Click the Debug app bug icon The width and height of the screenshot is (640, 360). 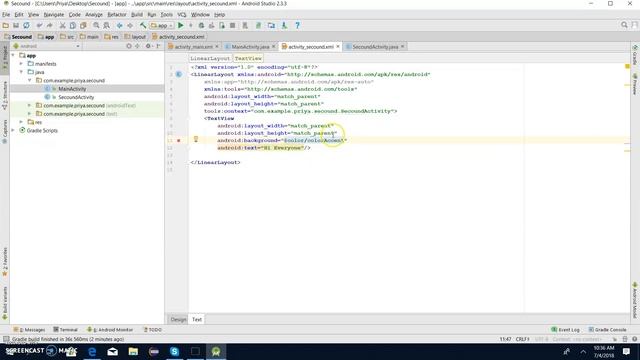tap(201, 25)
